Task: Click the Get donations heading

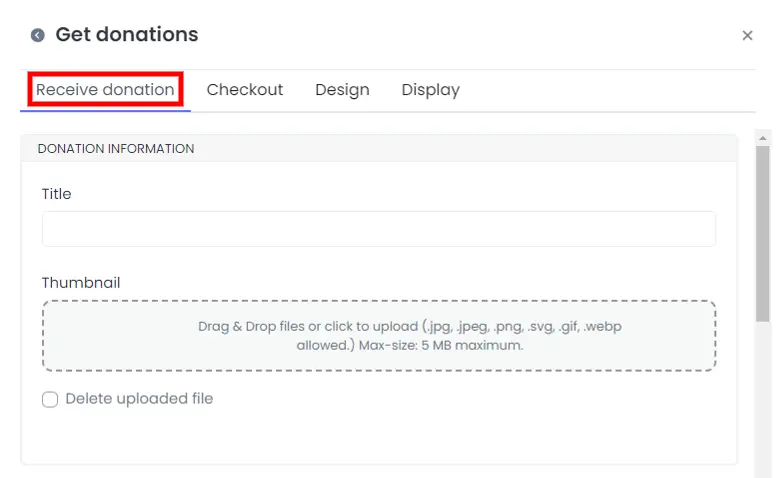Action: [x=127, y=34]
